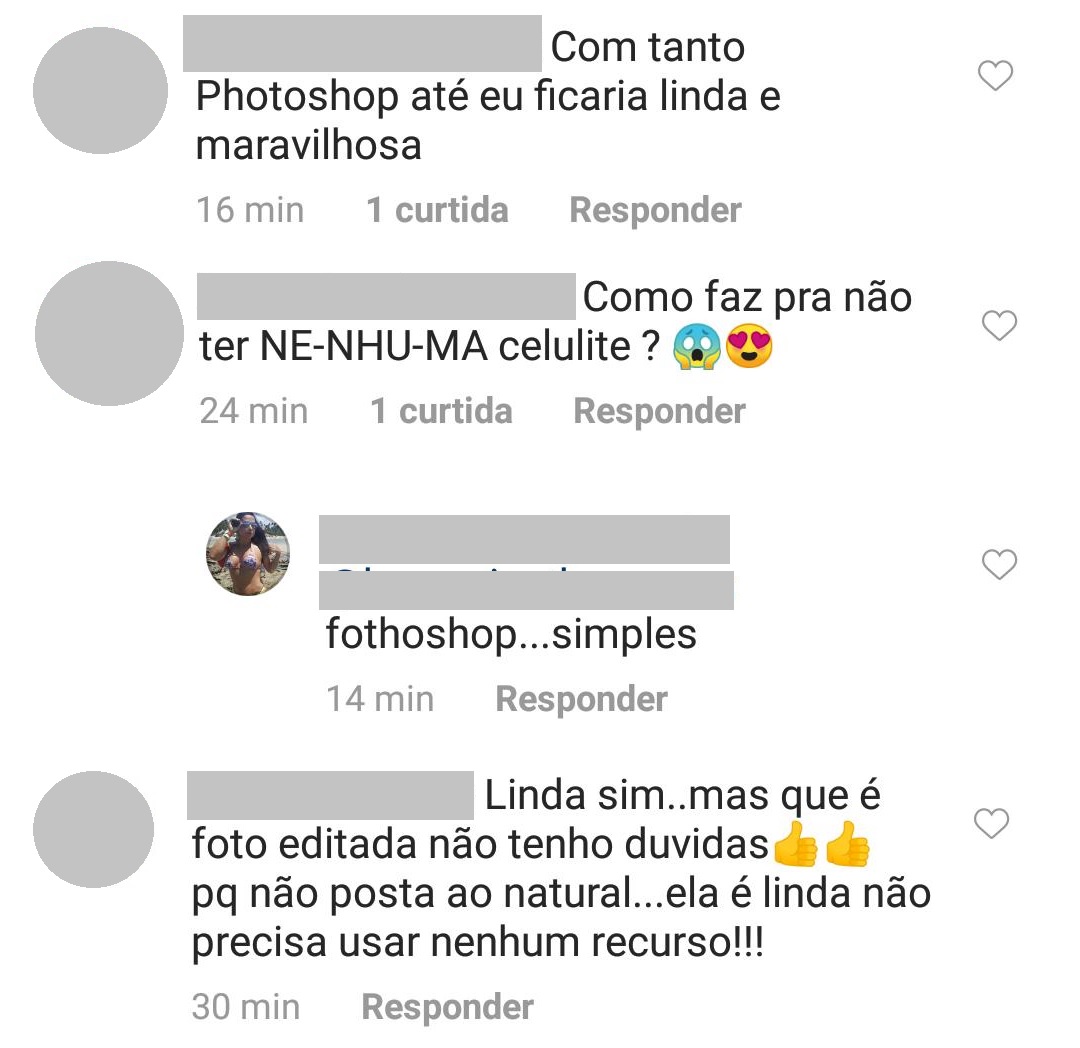Open hidden username before "Linda sim..mas"

[x=331, y=795]
